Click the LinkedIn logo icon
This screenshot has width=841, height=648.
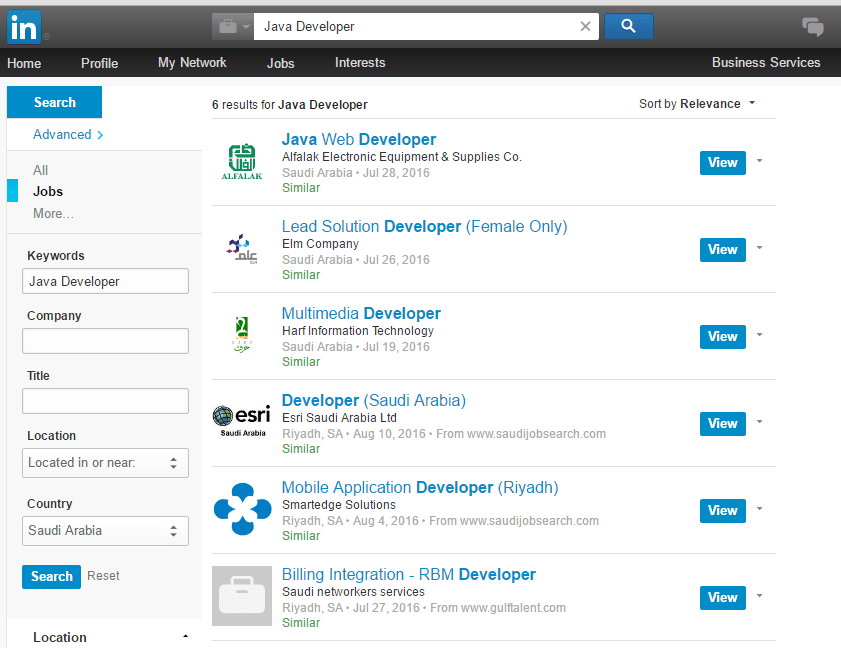[x=24, y=27]
